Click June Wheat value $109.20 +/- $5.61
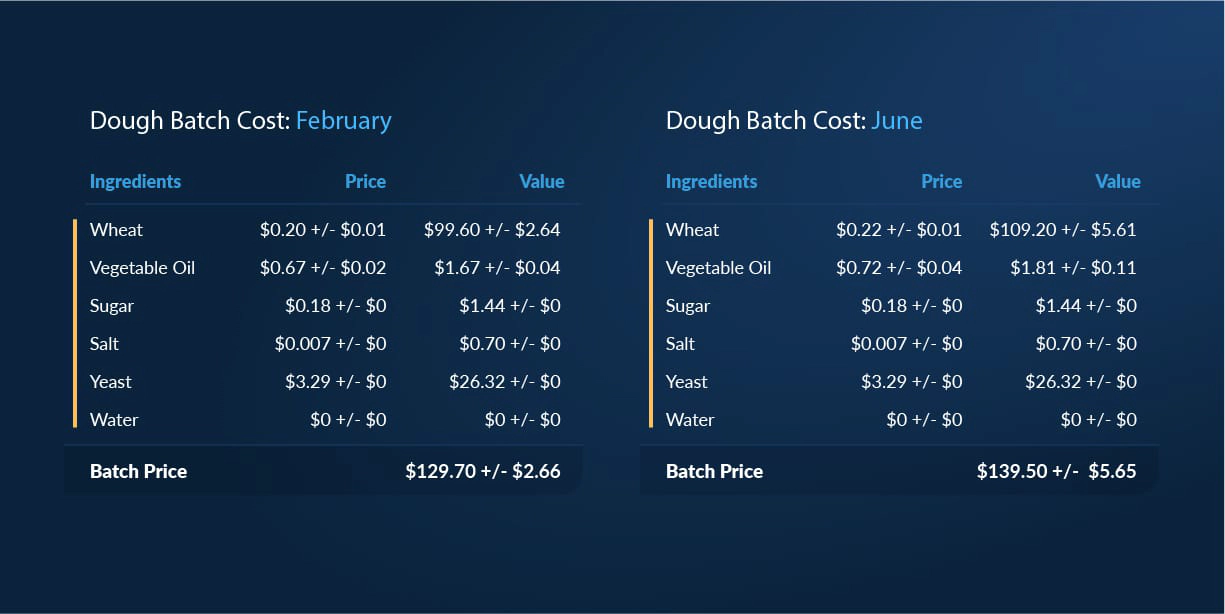 (x=1062, y=230)
